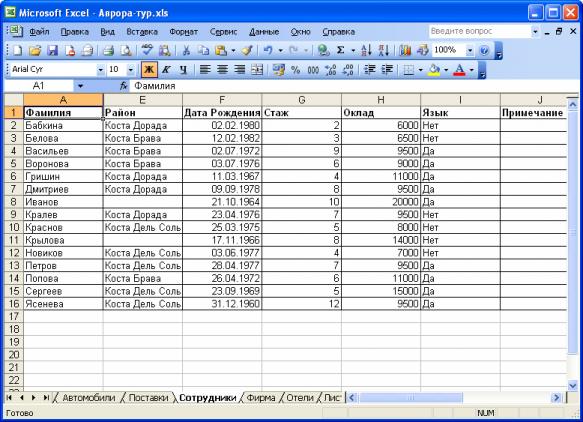
Task: Click the next sheet navigation arrow
Action: point(33,398)
